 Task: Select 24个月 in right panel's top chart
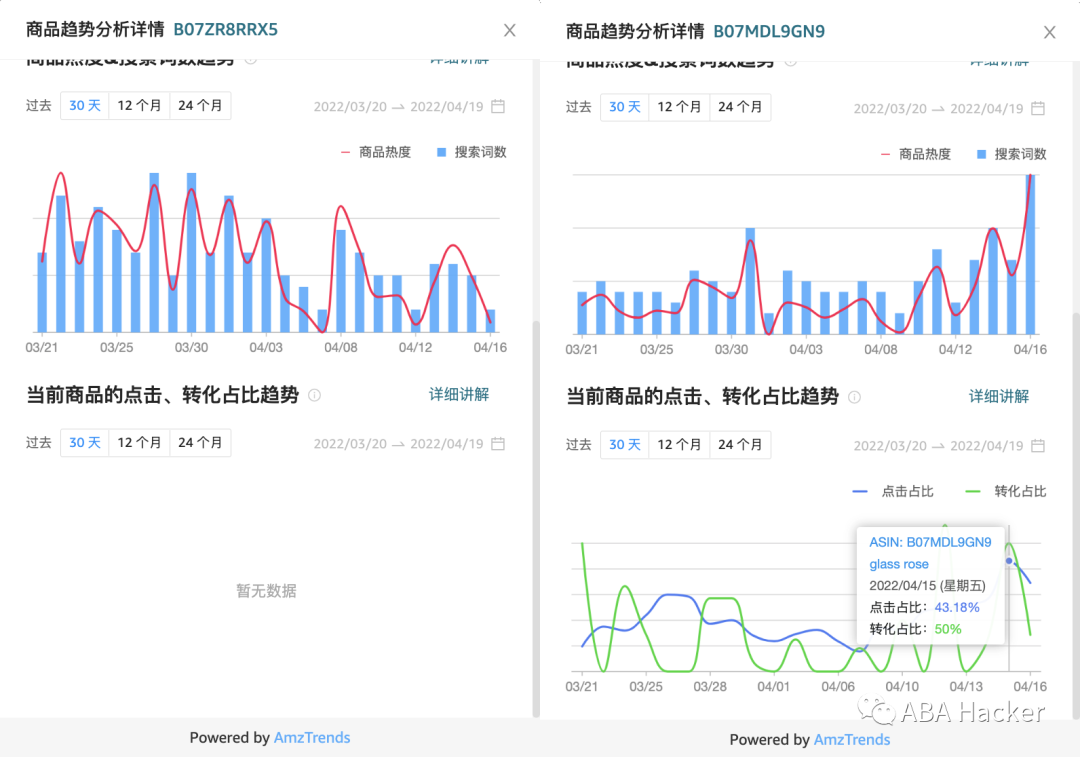pyautogui.click(x=740, y=107)
